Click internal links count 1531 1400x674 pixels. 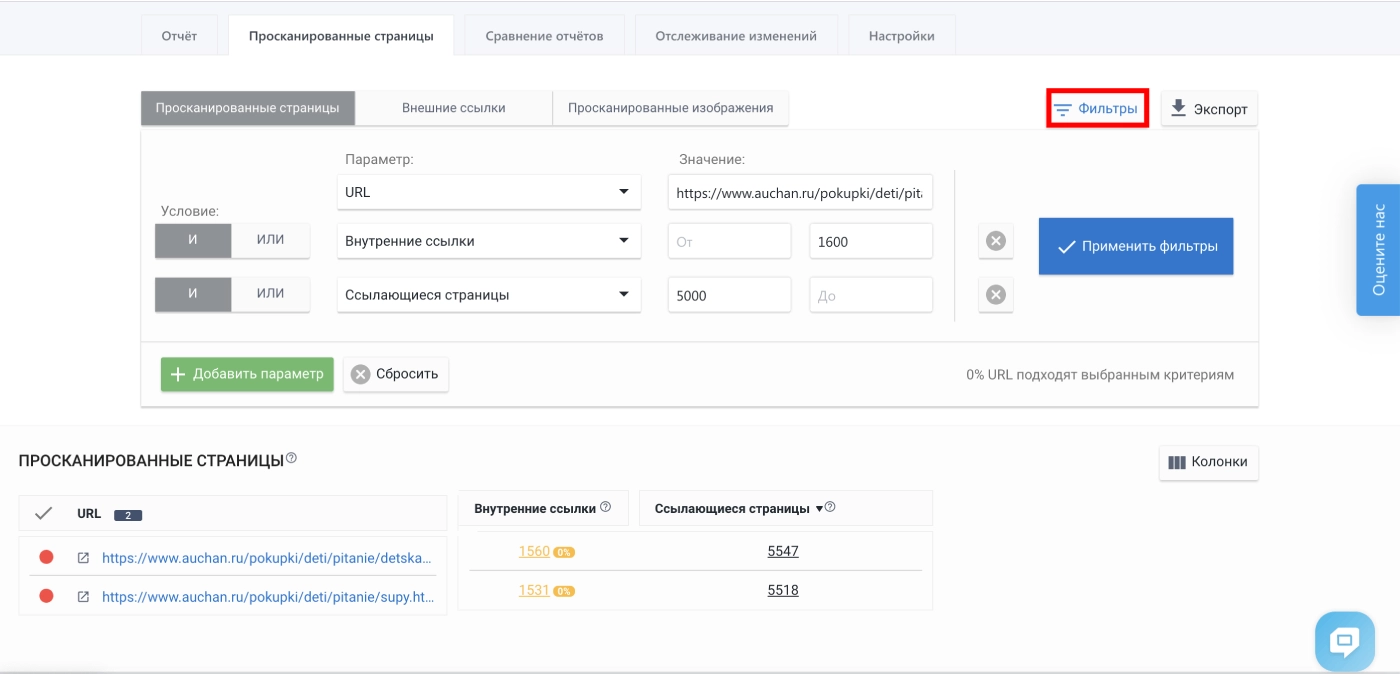534,590
